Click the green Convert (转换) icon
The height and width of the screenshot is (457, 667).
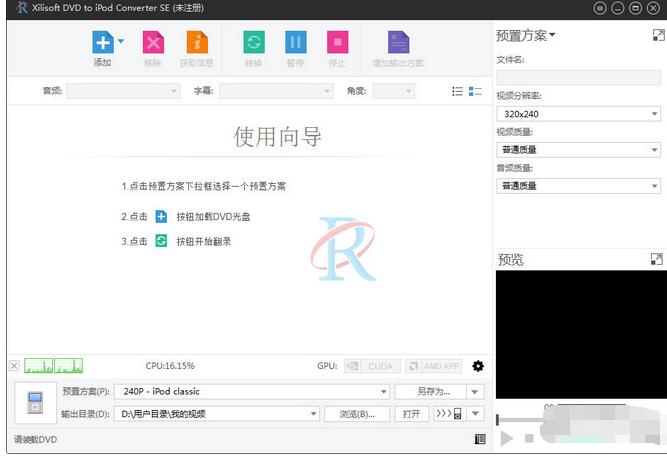coord(254,42)
